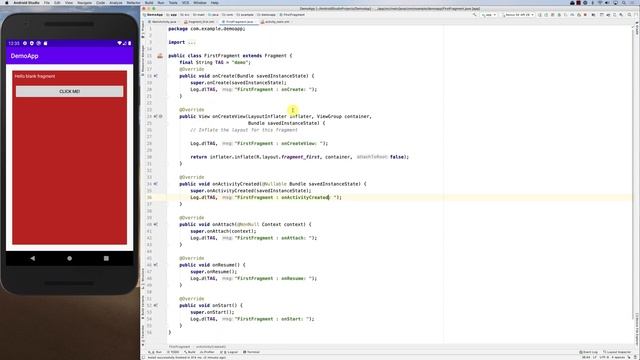Open the VCS menu
The width and height of the screenshot is (640, 360).
[x=186, y=2]
